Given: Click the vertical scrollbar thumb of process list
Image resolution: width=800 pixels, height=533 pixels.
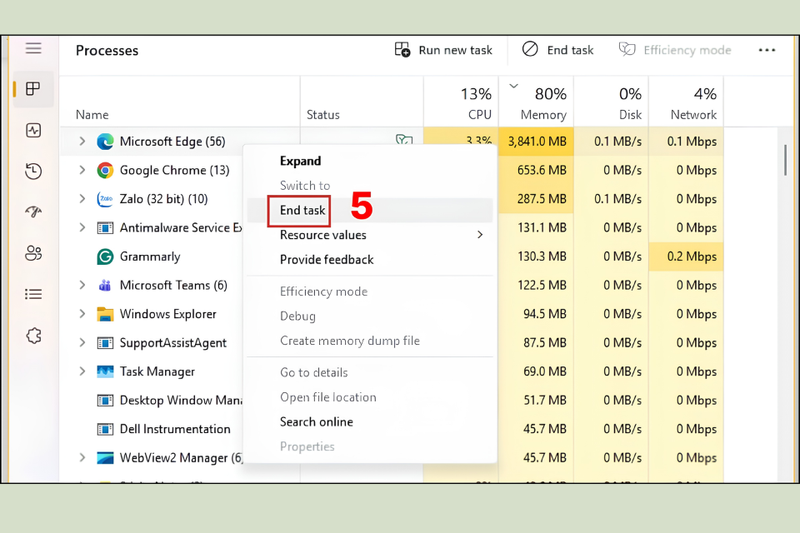Looking at the screenshot, I should coord(785,160).
